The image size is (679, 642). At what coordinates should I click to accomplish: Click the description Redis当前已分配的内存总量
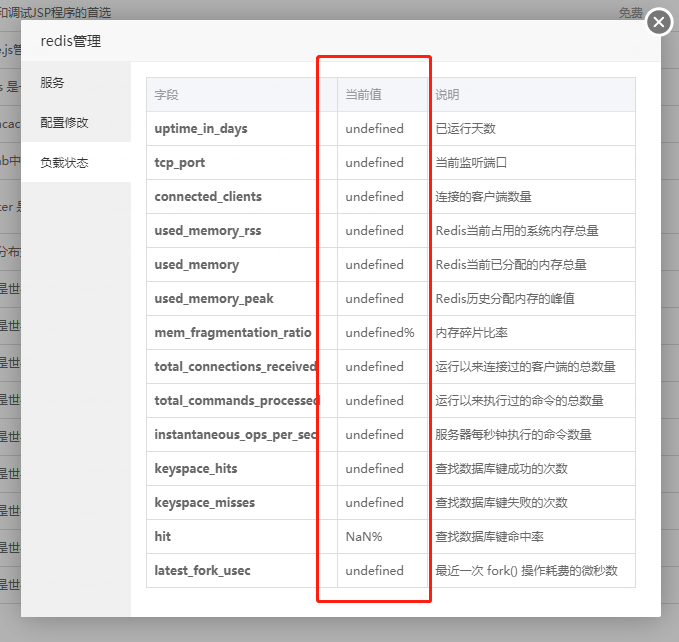tap(511, 265)
